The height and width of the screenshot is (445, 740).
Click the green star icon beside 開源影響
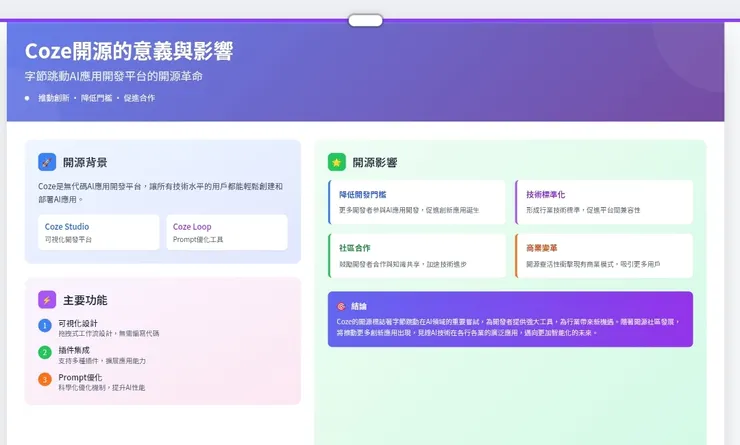pos(336,162)
